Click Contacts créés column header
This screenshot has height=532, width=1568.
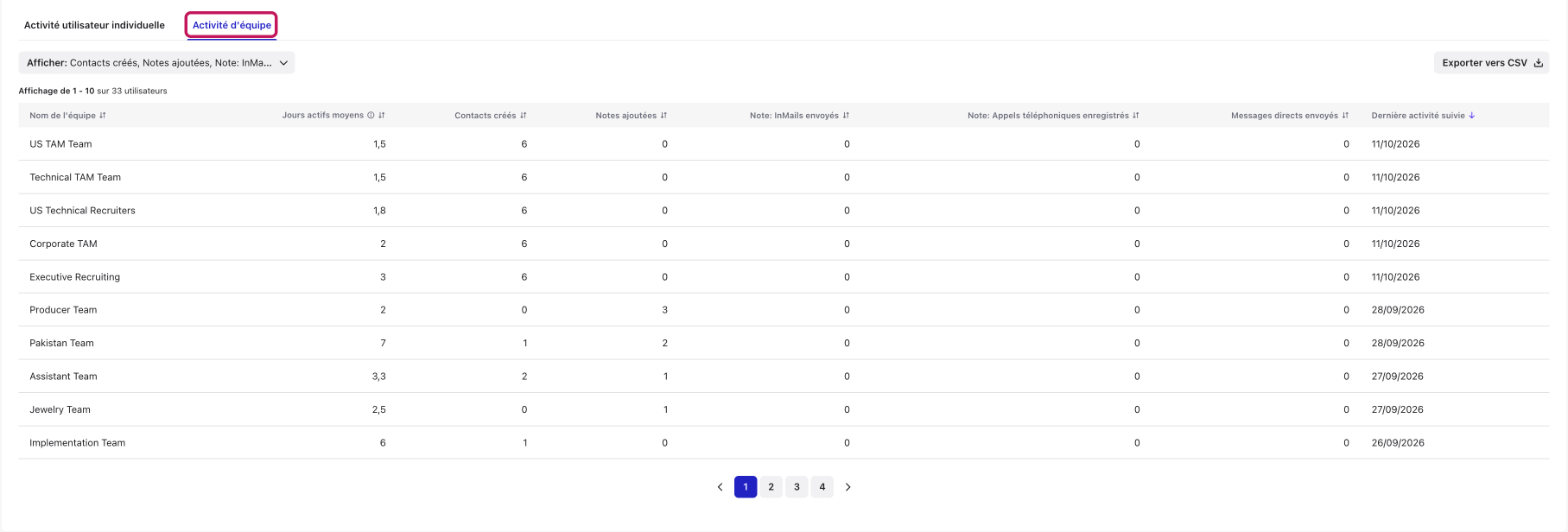click(485, 115)
